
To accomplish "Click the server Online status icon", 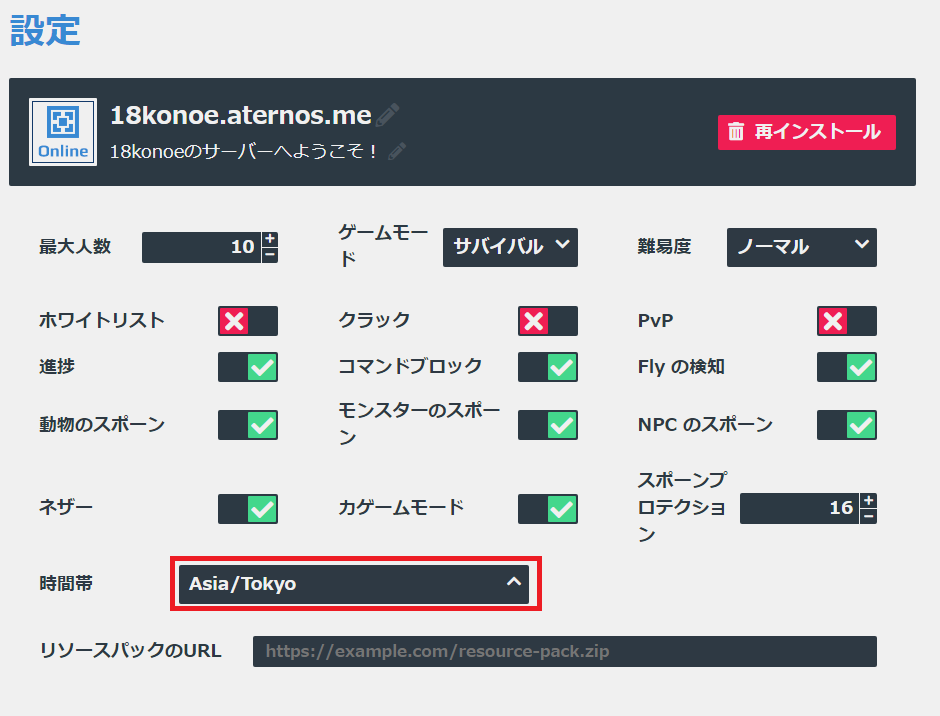I will coord(63,132).
